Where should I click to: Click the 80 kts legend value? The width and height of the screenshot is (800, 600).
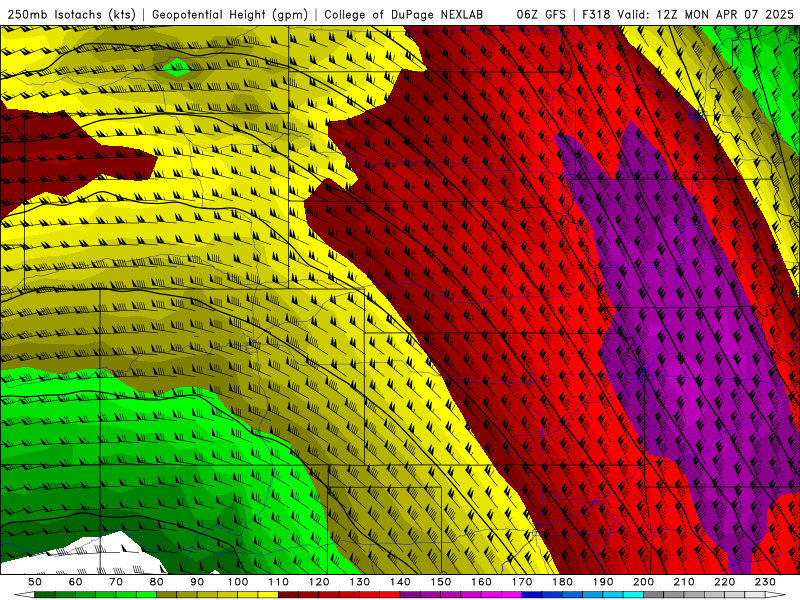[157, 582]
